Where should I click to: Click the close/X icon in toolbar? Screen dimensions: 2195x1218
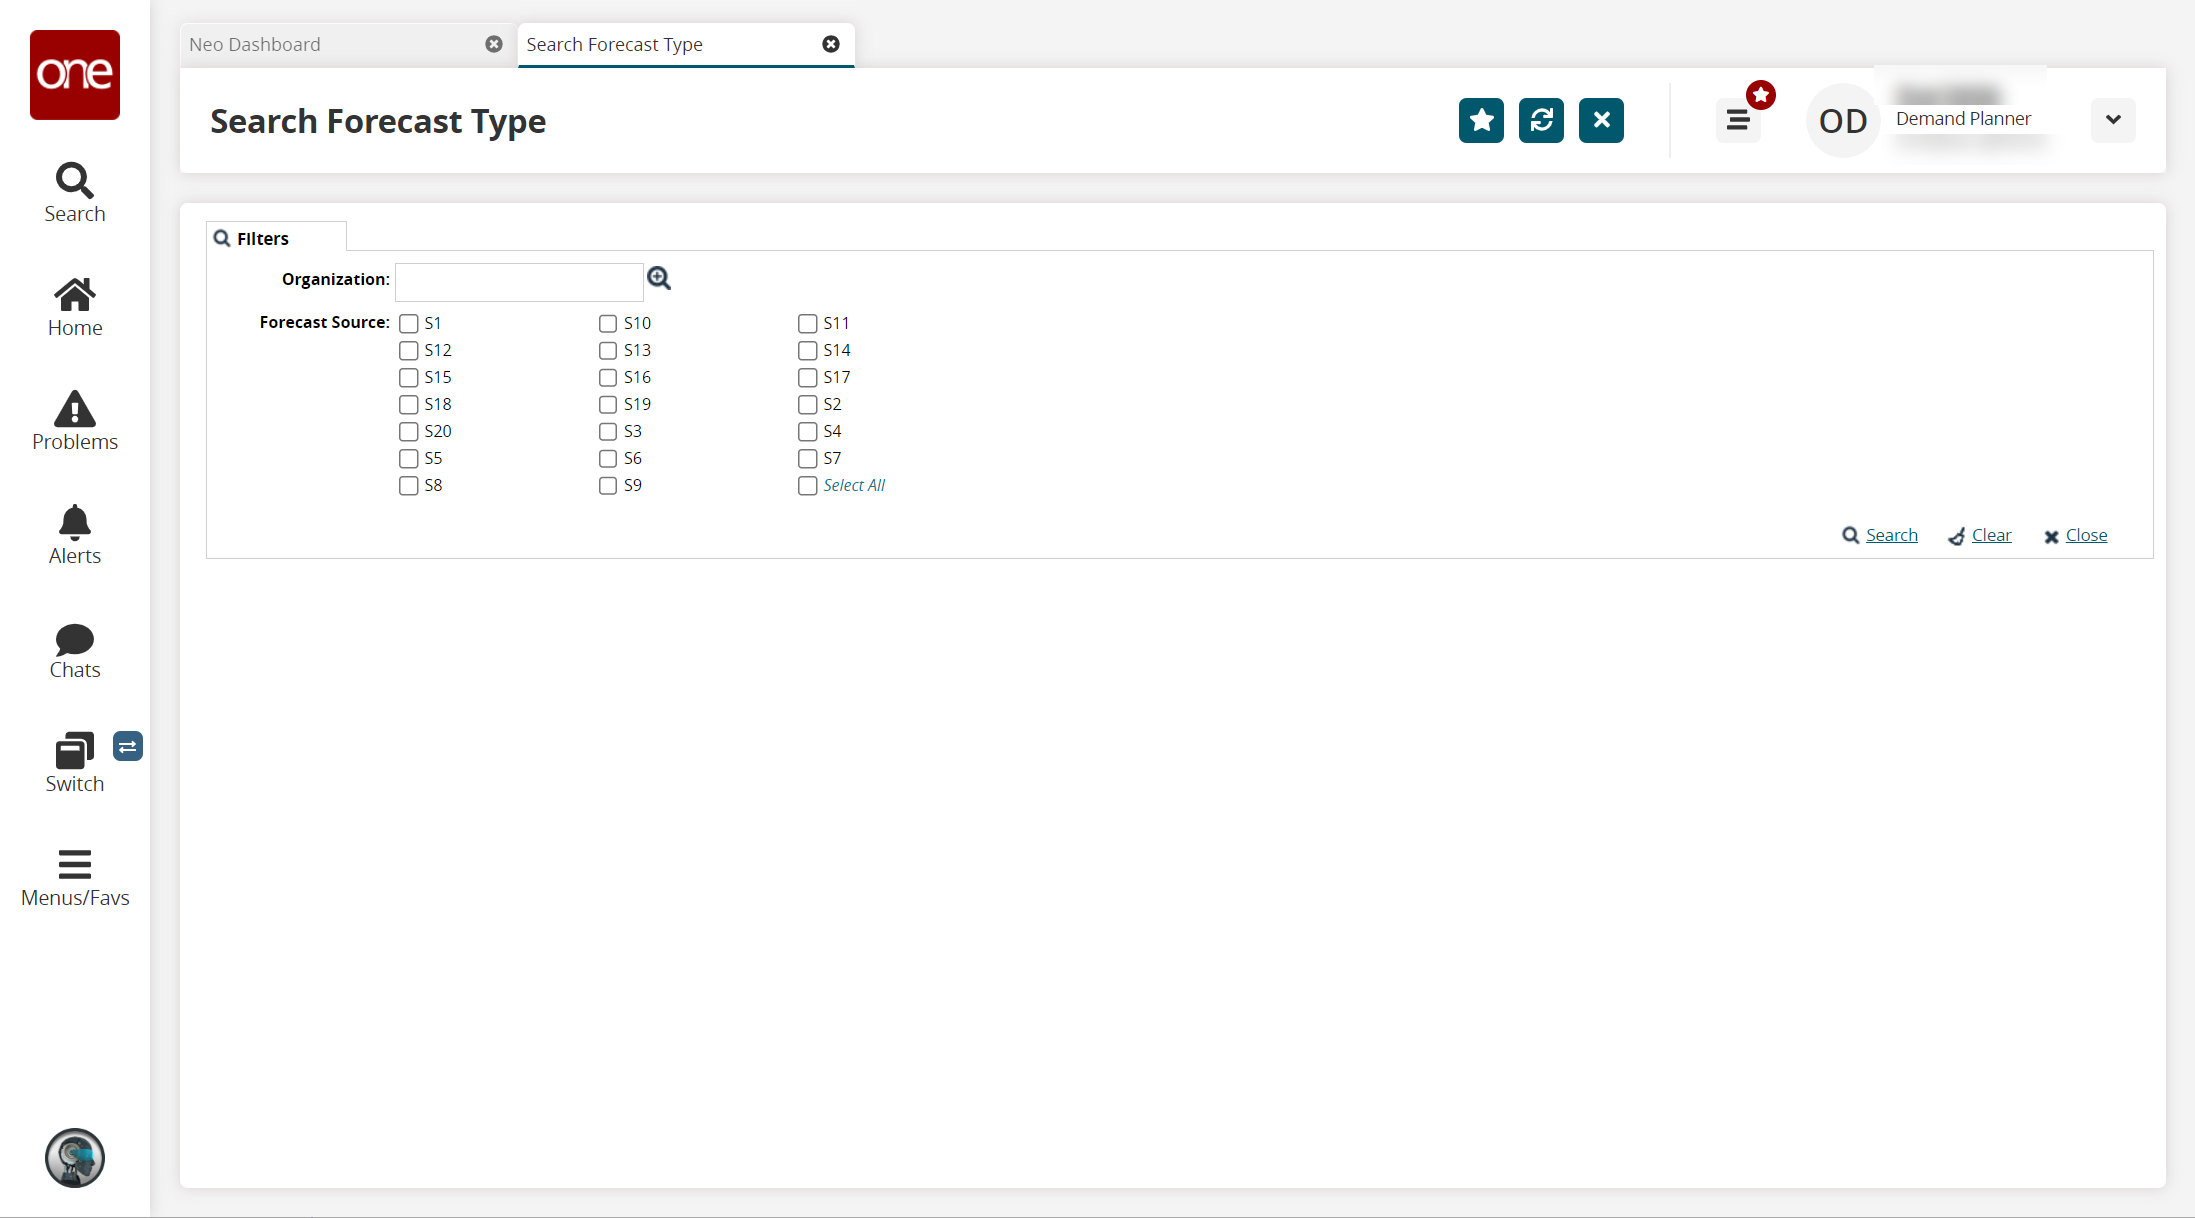(1603, 120)
